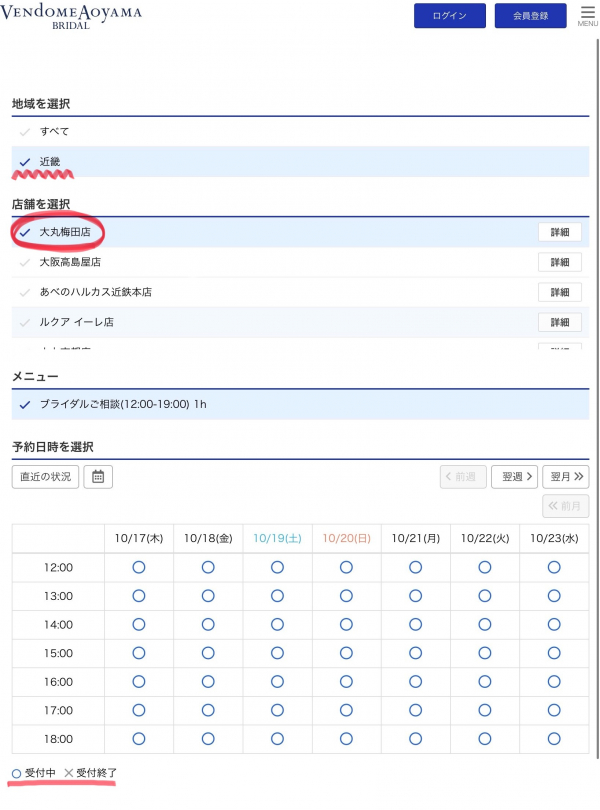Book the 16:00 circle on 10/21 (Mon)
The width and height of the screenshot is (600, 810).
click(x=416, y=682)
